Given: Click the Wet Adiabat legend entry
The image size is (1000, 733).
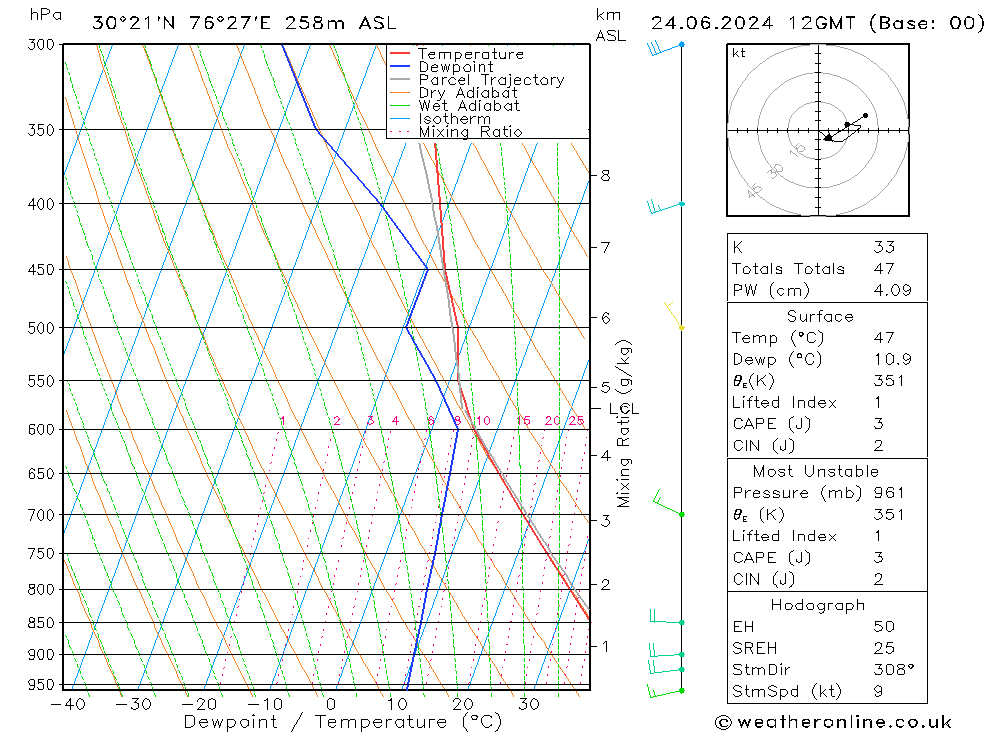Looking at the screenshot, I should pos(455,106).
